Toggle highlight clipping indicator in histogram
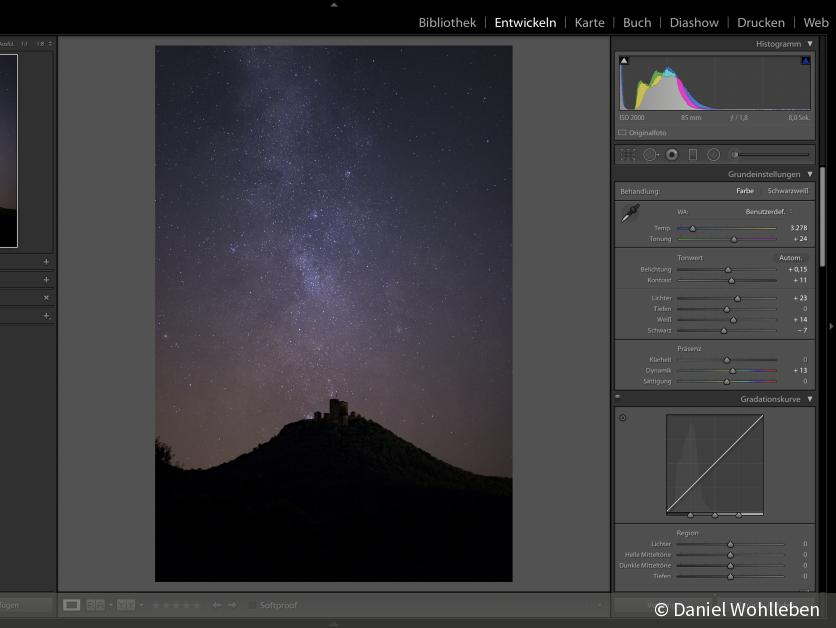This screenshot has height=628, width=836. 806,60
